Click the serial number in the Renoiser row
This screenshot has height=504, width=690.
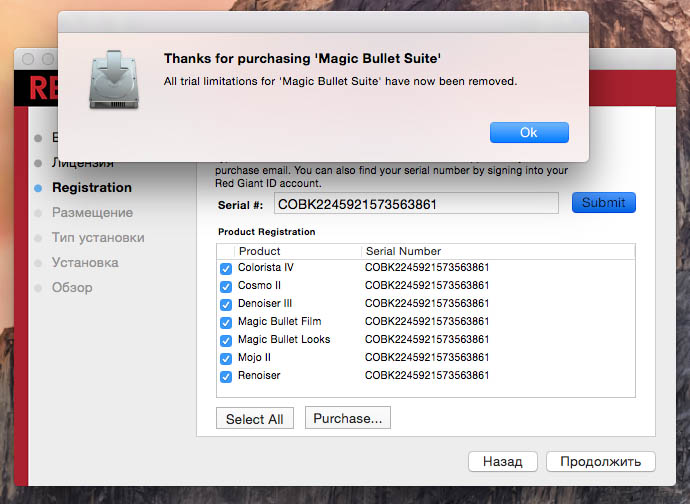click(427, 375)
